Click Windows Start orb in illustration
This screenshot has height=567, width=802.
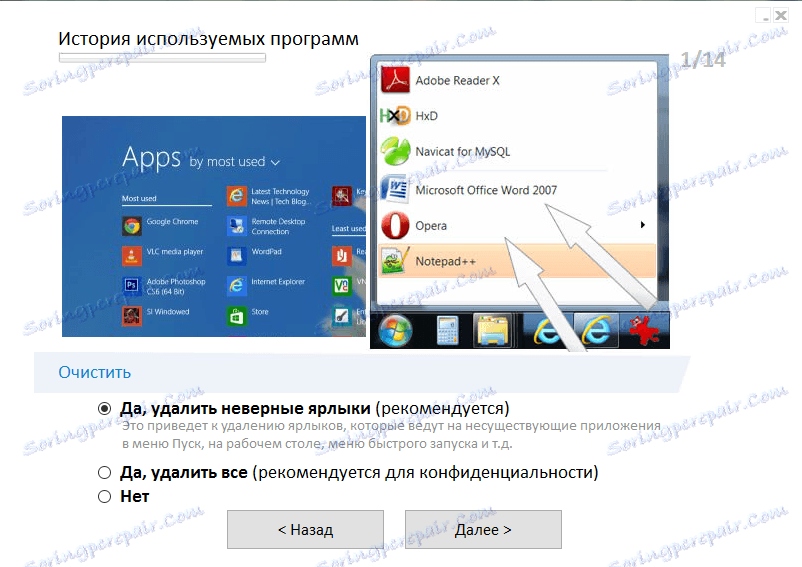(395, 331)
